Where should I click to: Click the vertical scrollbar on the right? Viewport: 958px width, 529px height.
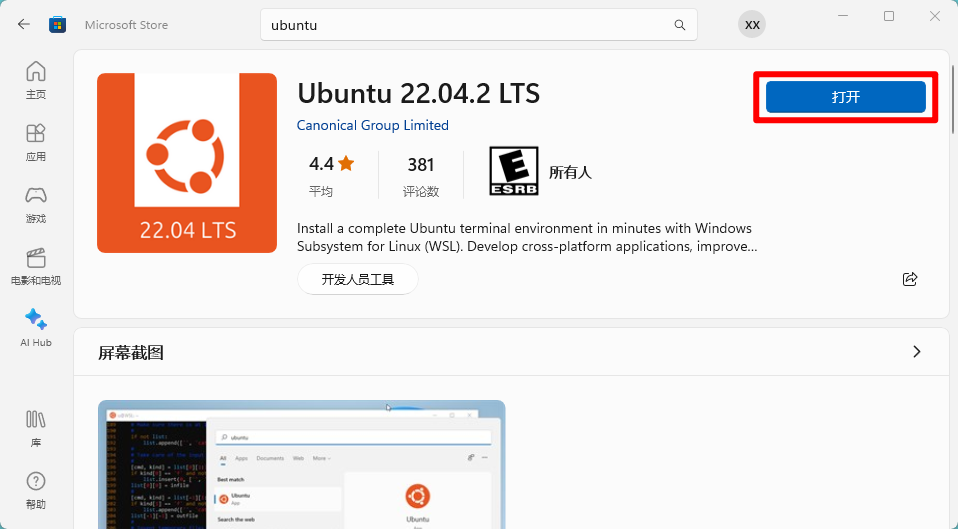[x=953, y=98]
